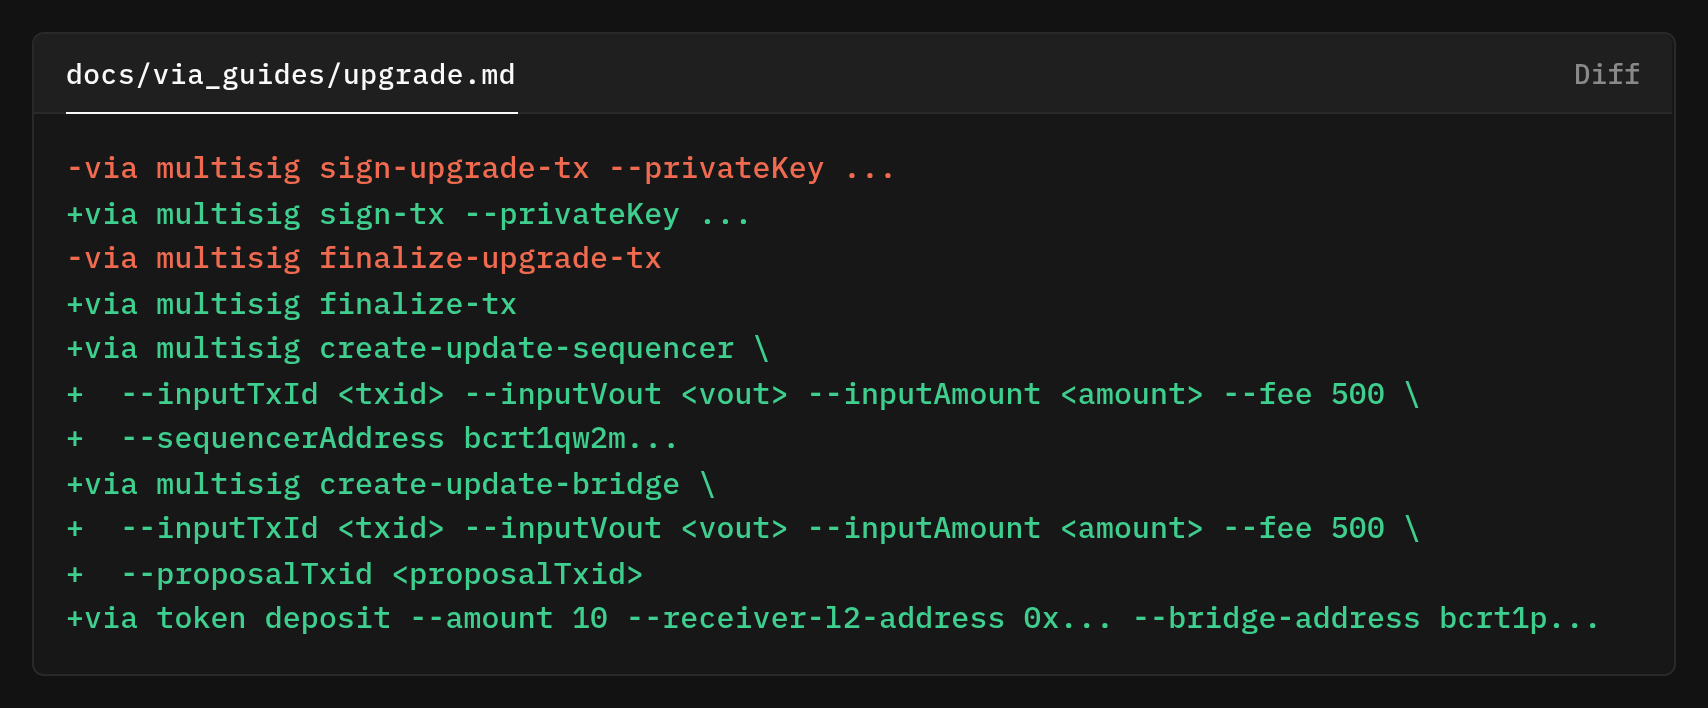Screen dimensions: 1708x708
Task: Click the --proposalTxid flag
Action: click(x=246, y=574)
